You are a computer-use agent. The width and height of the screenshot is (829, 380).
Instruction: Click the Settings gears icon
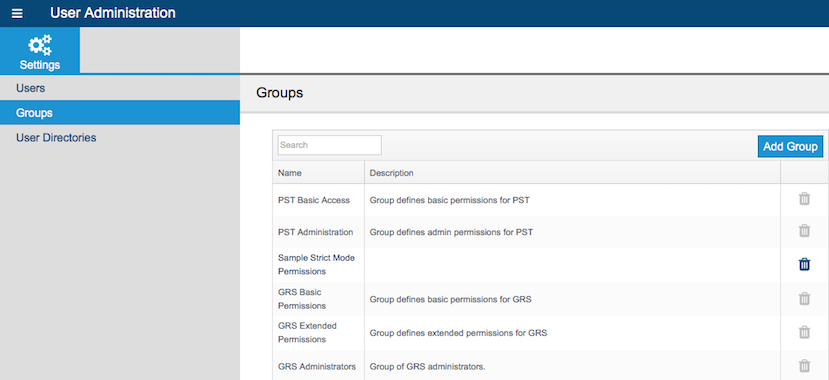[40, 45]
